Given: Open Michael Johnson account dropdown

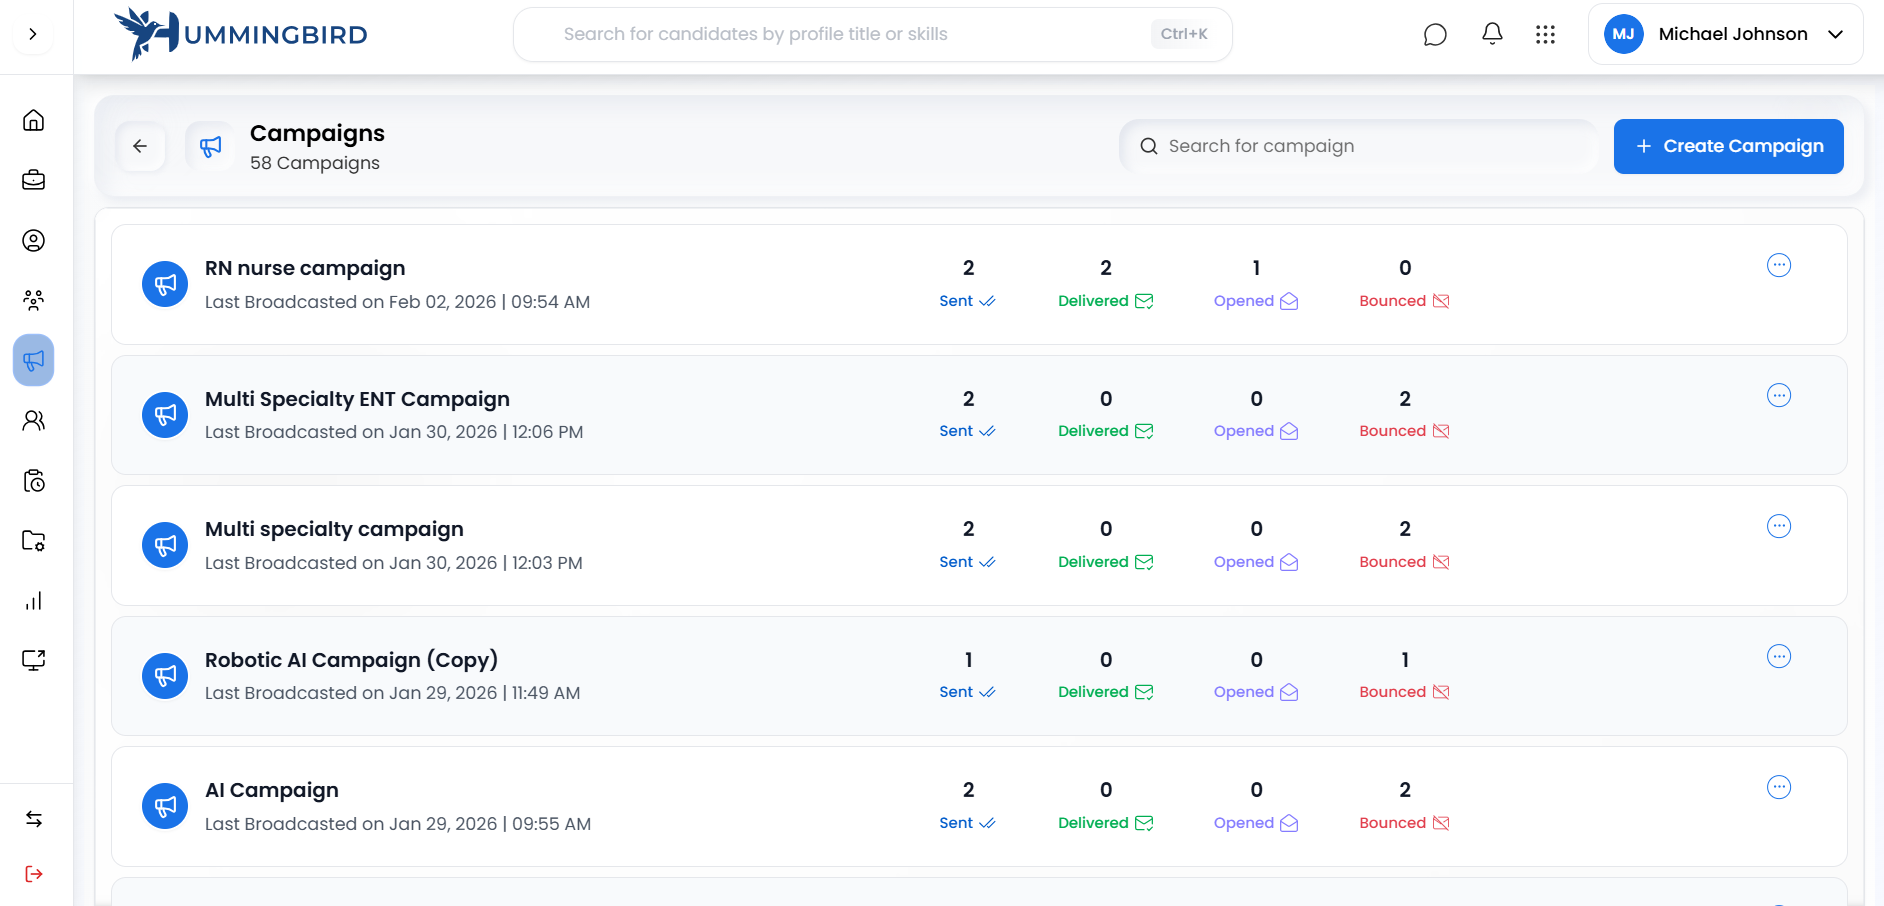Looking at the screenshot, I should coord(1725,34).
